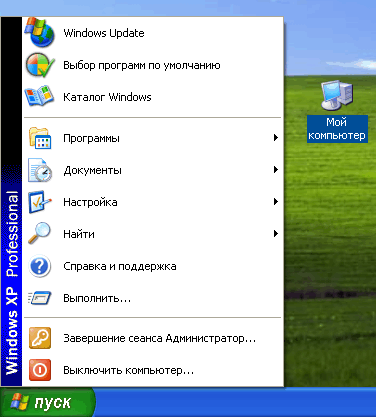376x417 pixels.
Task: Choose Завершение сеанса Администратор...
Action: click(x=153, y=338)
